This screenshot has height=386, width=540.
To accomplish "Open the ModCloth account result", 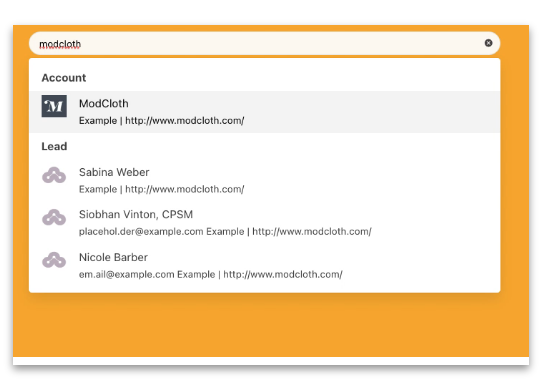I will click(x=264, y=112).
